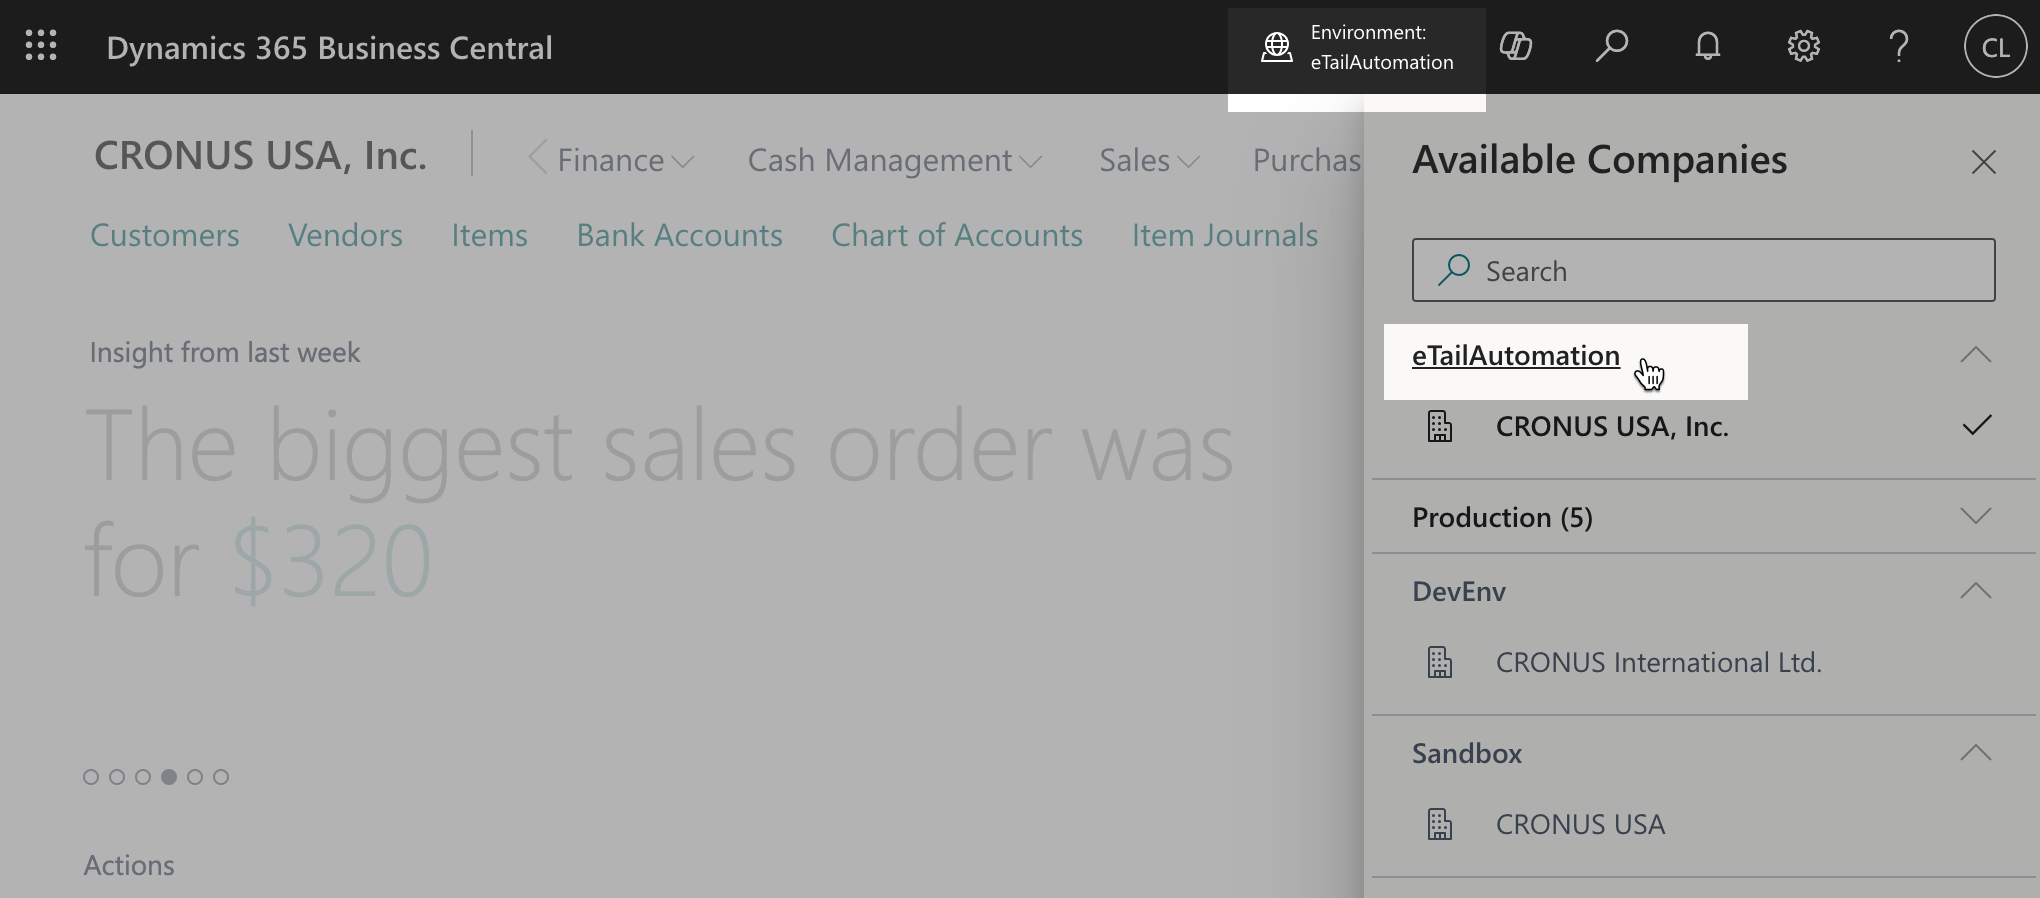Open the Items list link
This screenshot has width=2040, height=898.
point(489,235)
